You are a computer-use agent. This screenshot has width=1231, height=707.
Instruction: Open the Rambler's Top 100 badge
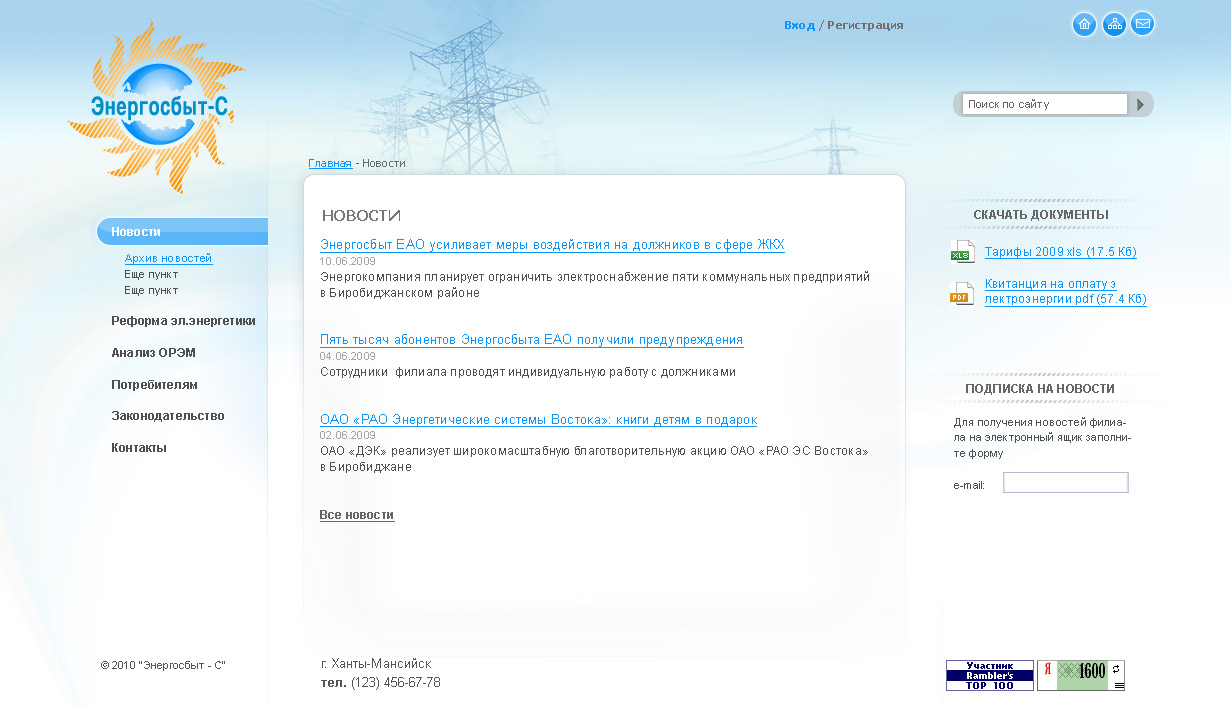point(990,675)
